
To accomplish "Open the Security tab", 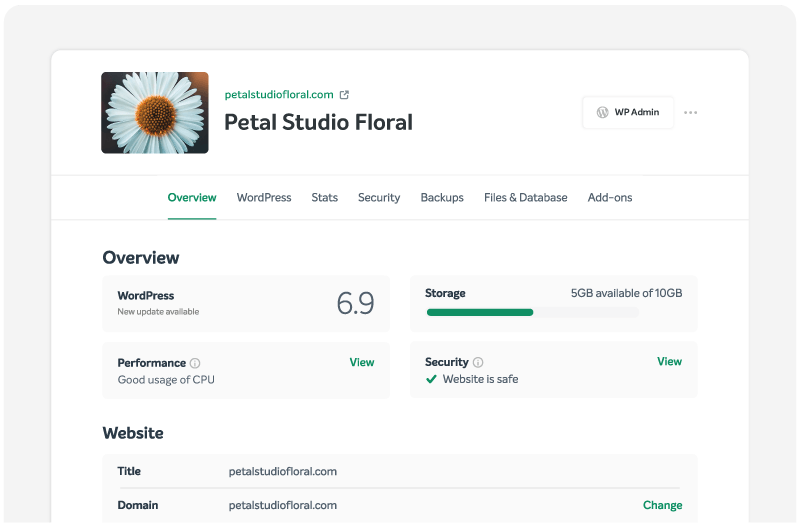I will [x=379, y=198].
